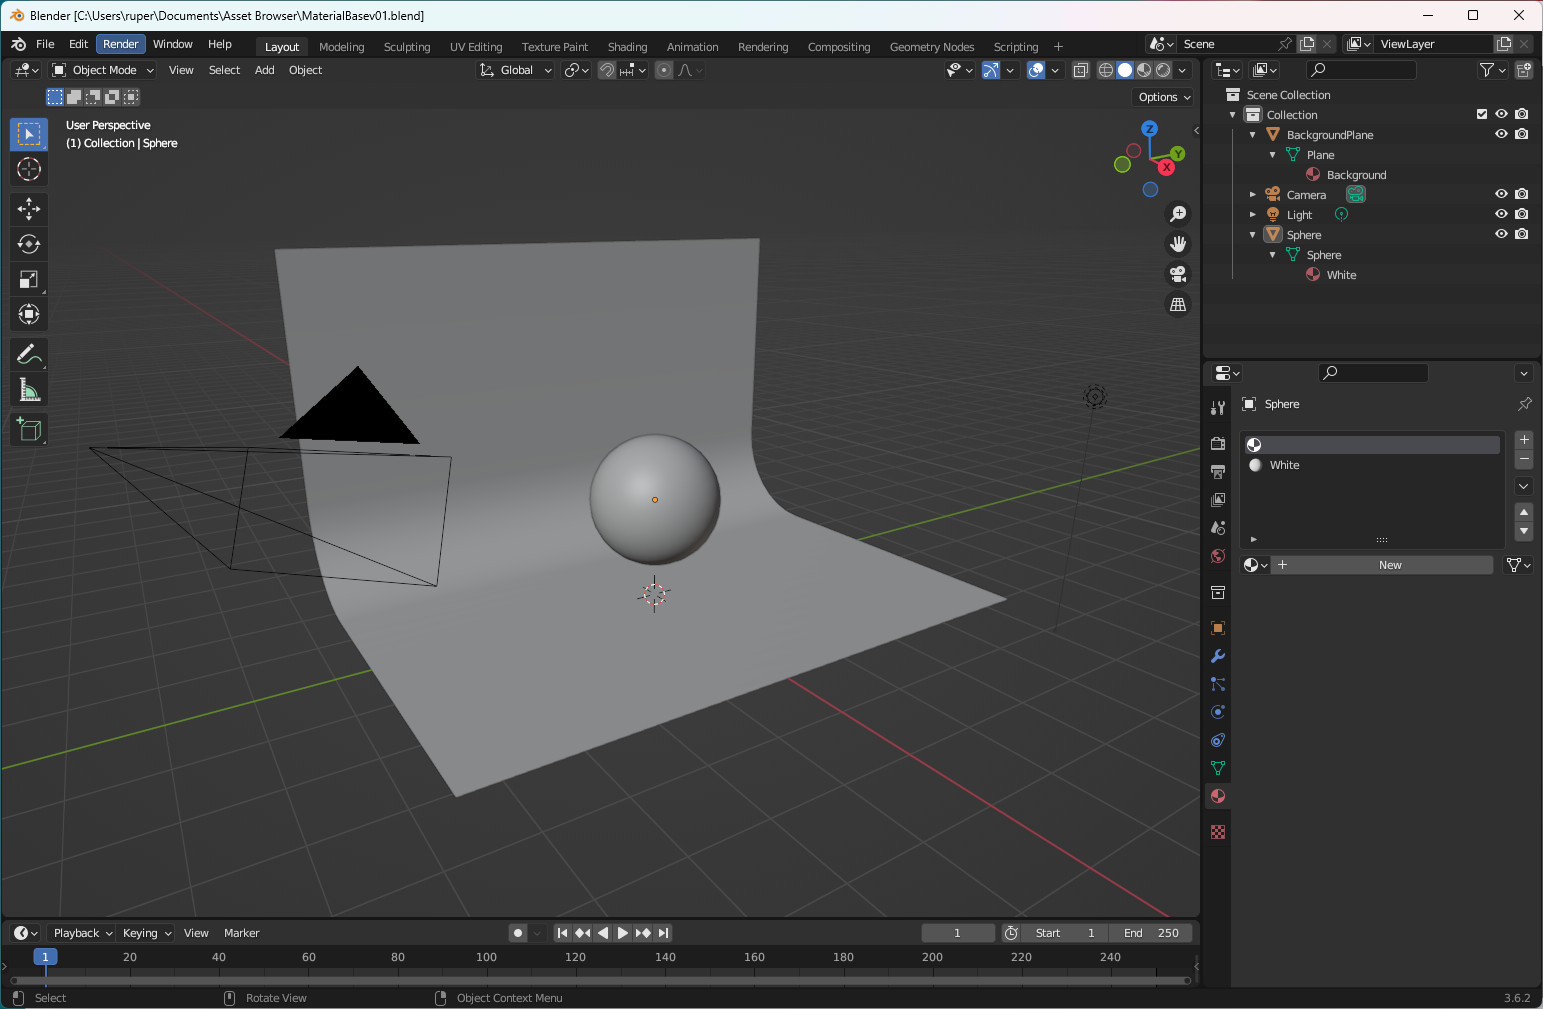
Task: Hide Light in viewport via eye icon
Action: 1501,214
